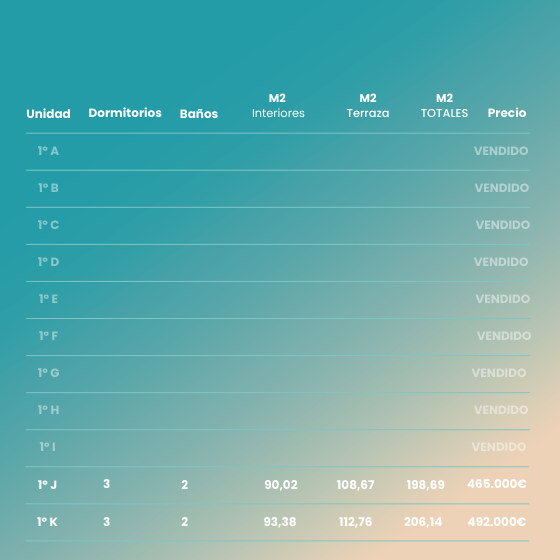Image resolution: width=560 pixels, height=560 pixels.
Task: Select unit 1º F
Action: click(48, 336)
